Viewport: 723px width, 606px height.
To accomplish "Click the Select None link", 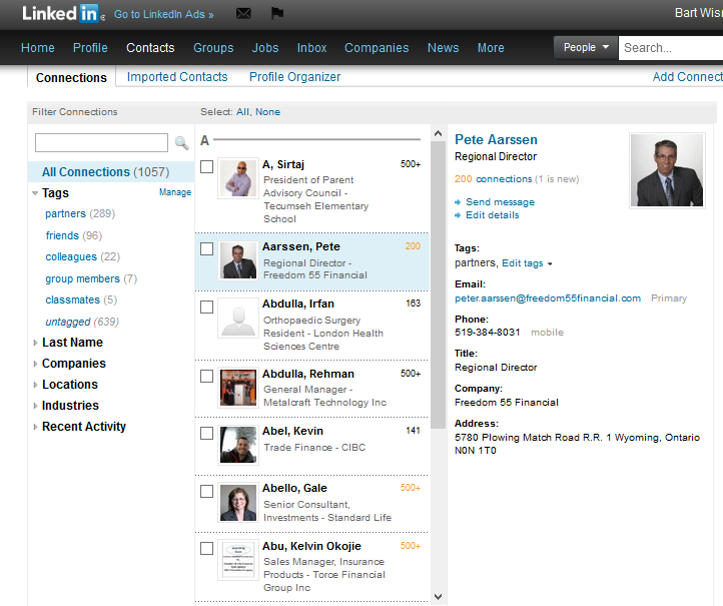I will (268, 112).
